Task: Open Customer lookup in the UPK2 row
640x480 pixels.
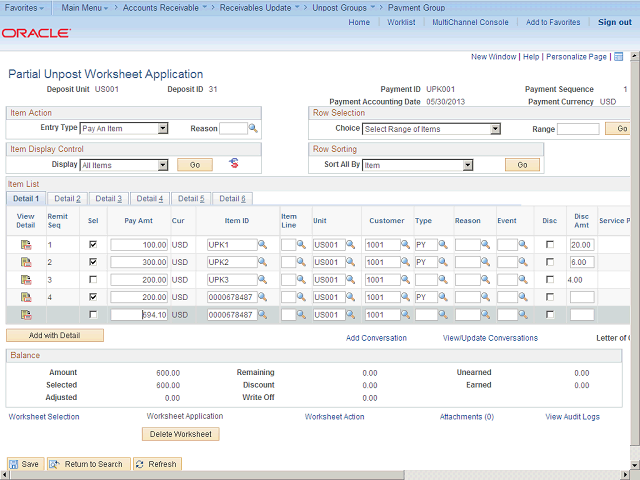Action: 406,262
